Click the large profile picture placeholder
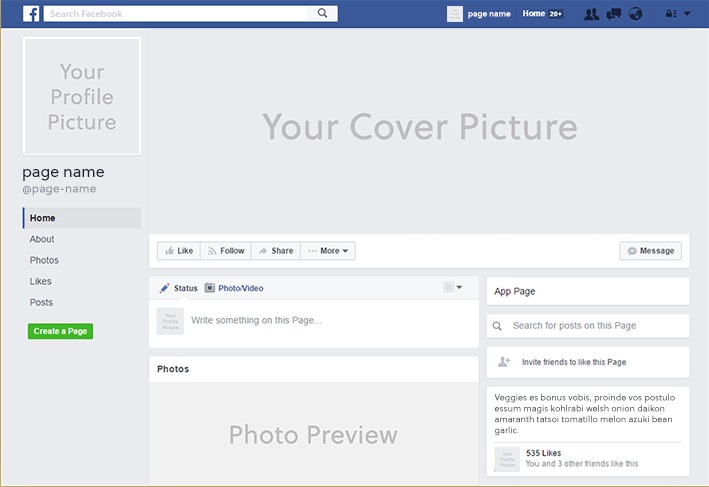This screenshot has width=709, height=487. click(82, 96)
